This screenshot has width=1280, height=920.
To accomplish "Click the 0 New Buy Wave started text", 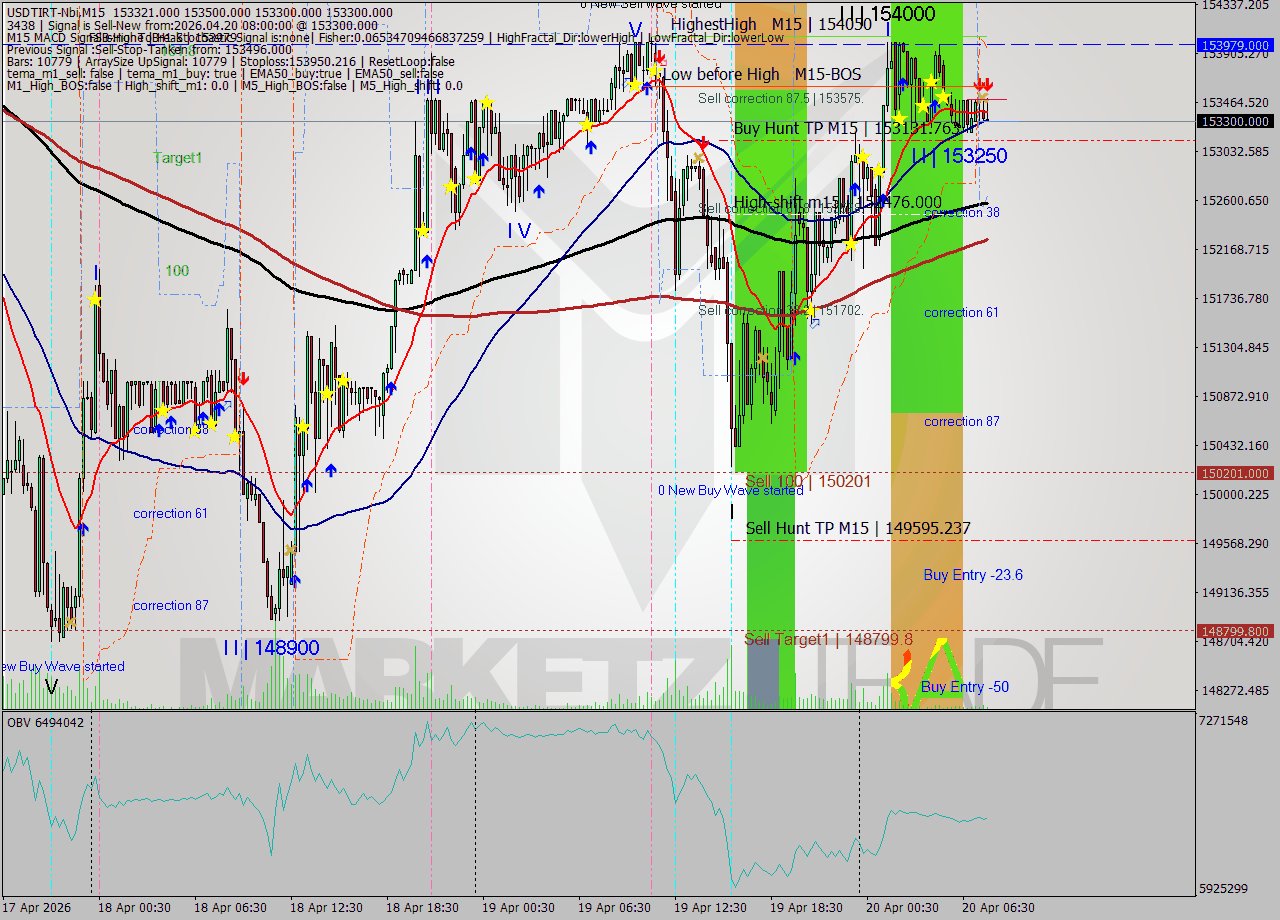I will tap(731, 490).
